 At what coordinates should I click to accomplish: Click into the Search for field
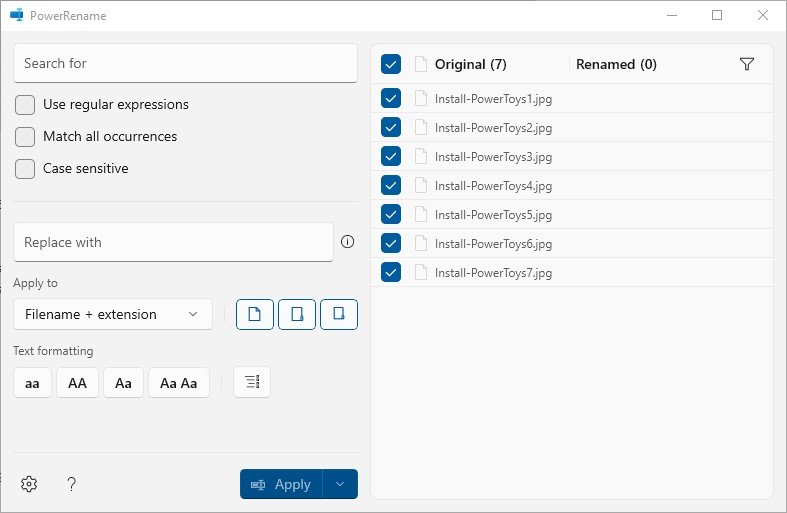click(x=185, y=63)
